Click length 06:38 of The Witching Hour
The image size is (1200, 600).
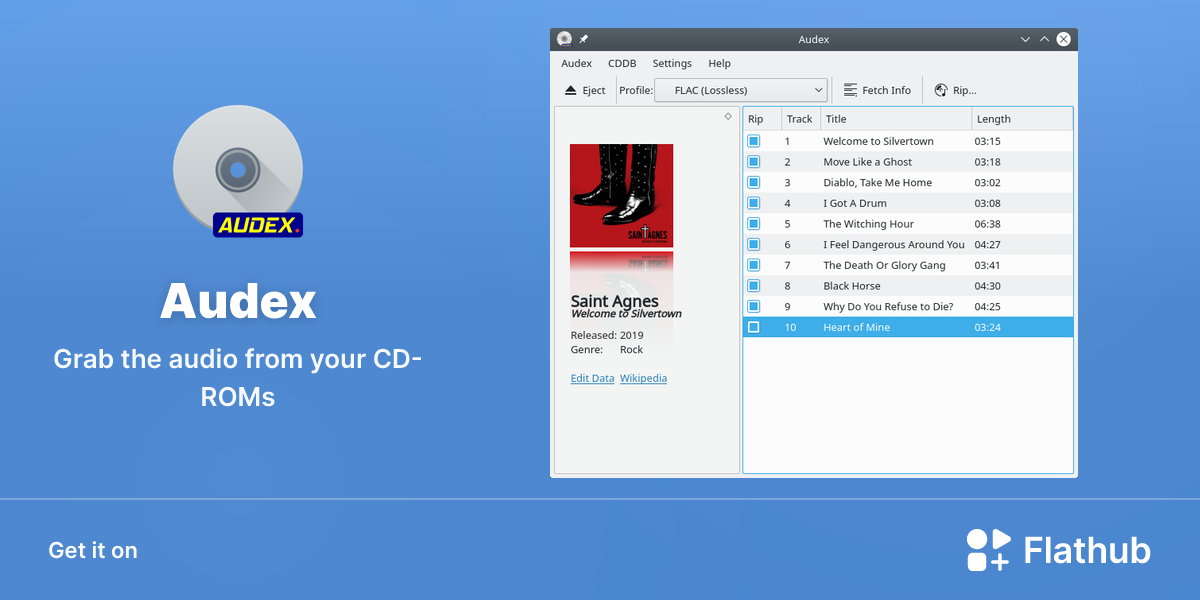pos(988,224)
